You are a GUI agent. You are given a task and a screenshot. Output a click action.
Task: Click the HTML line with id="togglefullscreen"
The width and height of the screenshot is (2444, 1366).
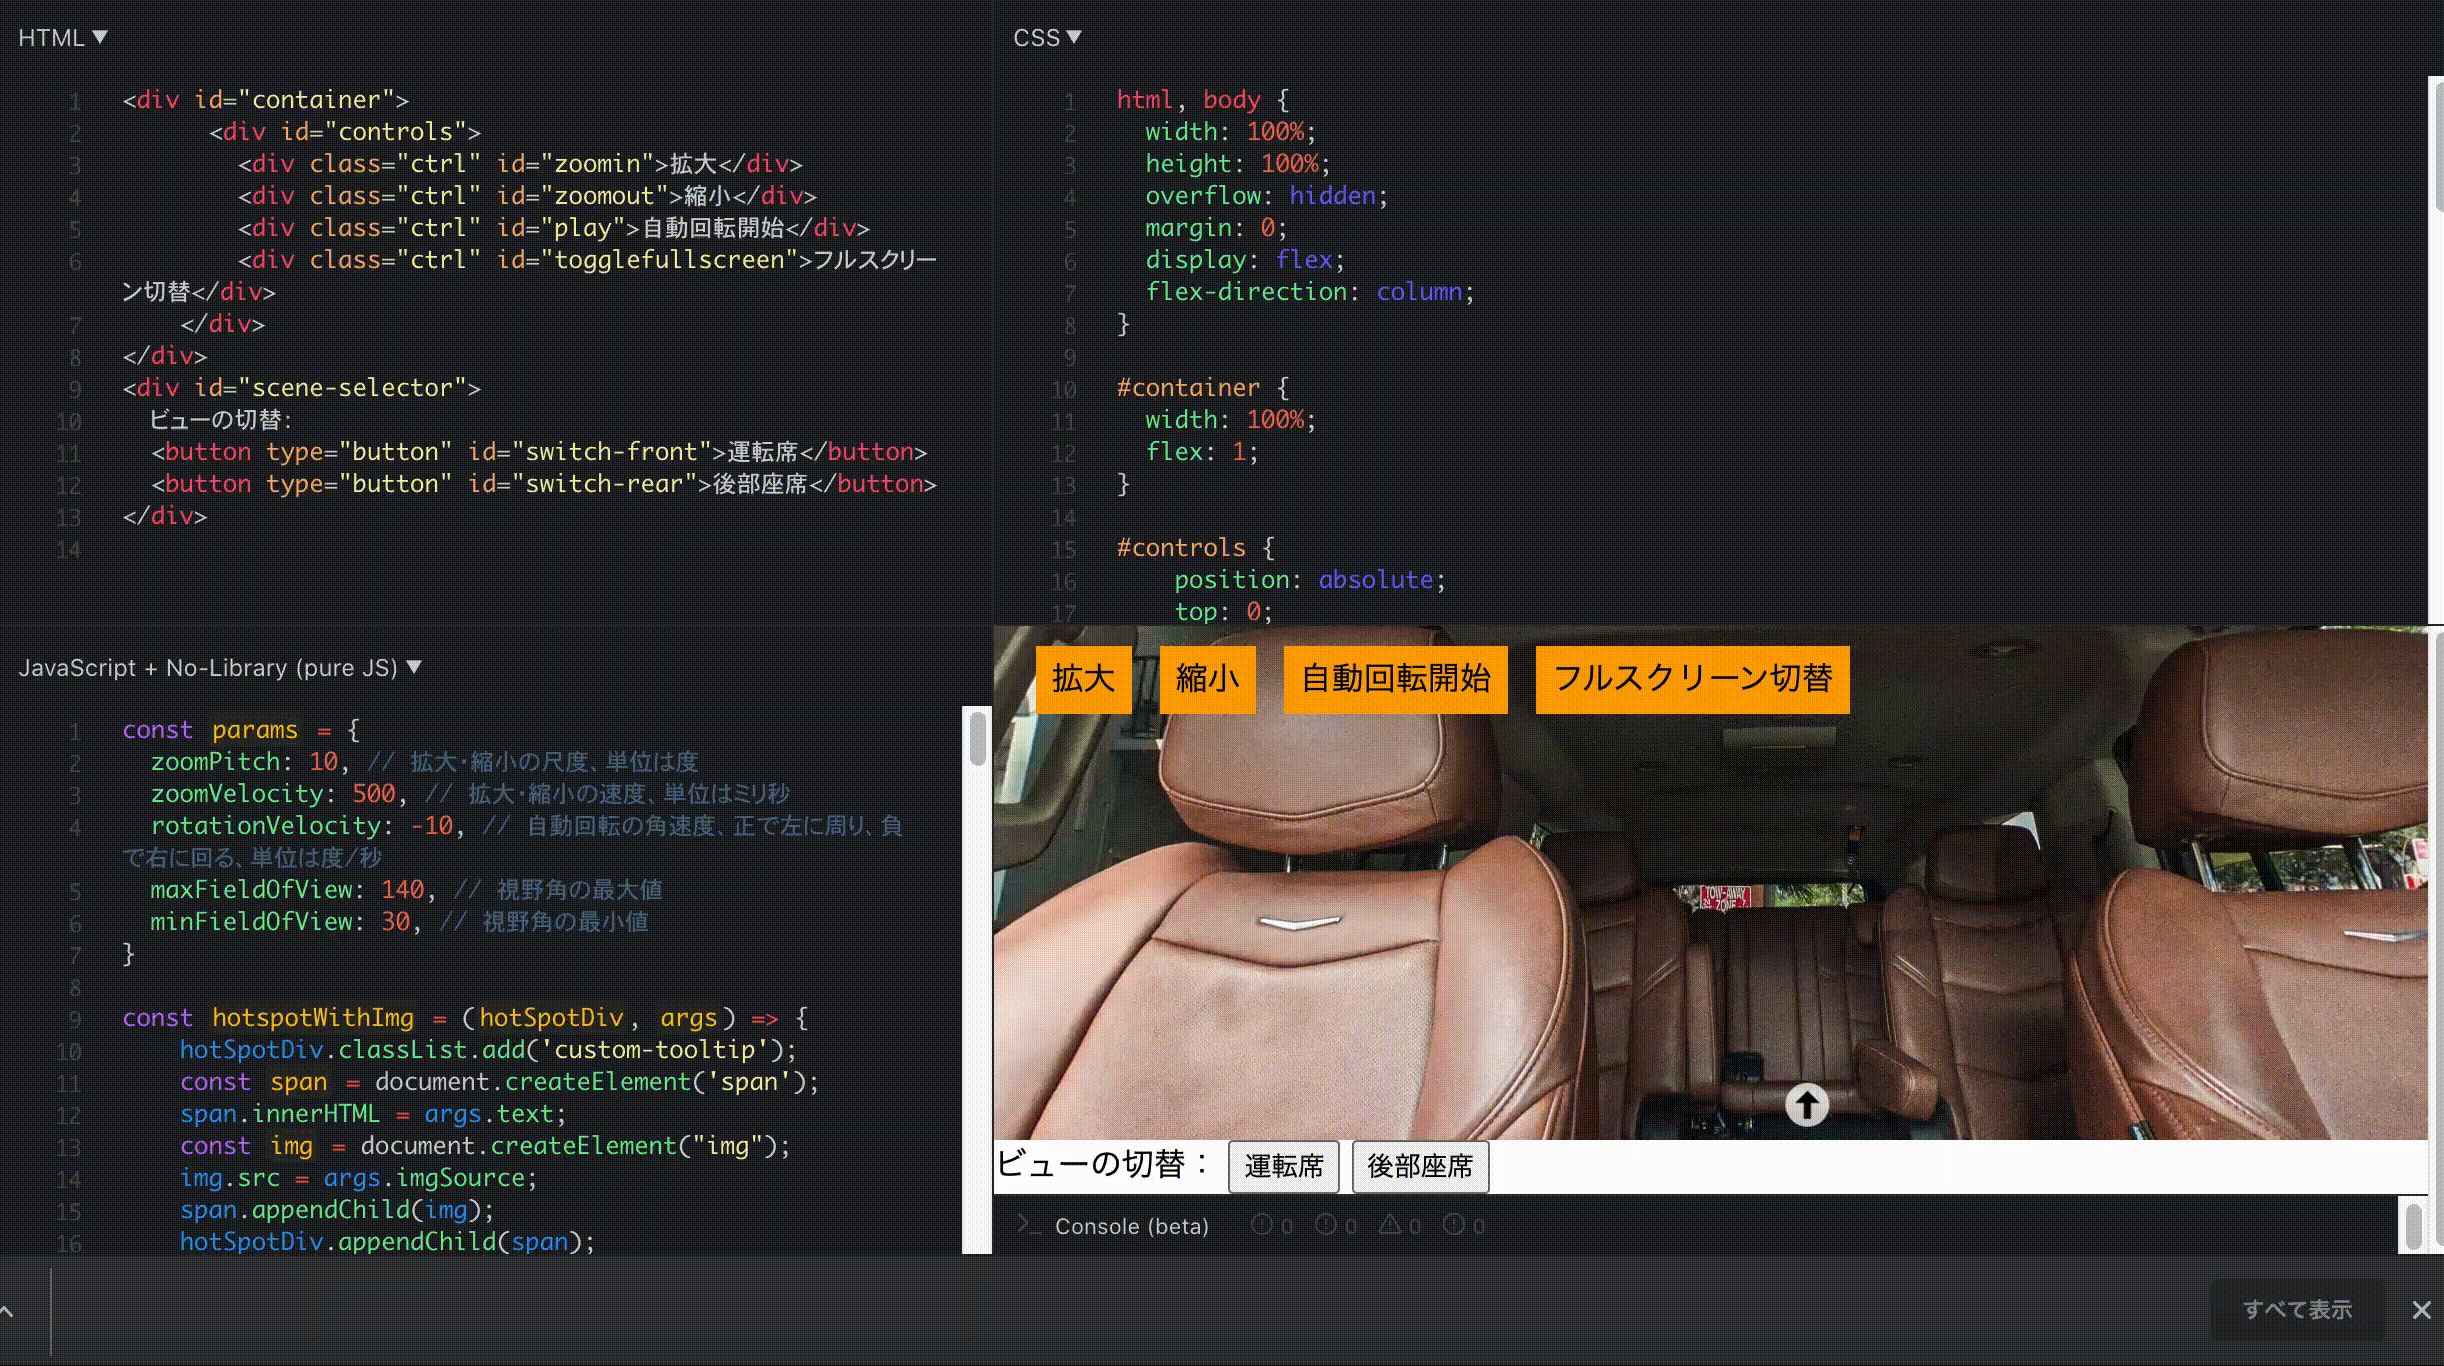[530, 275]
